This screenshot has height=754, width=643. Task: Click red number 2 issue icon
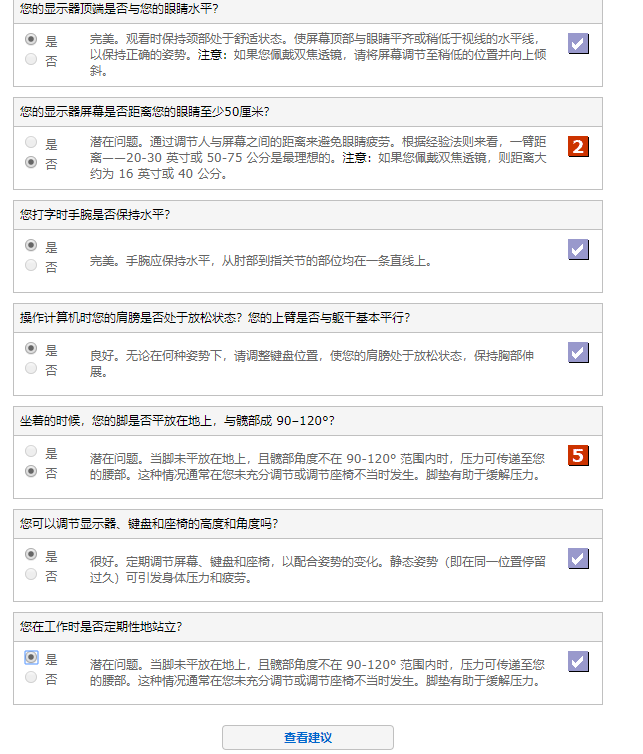pyautogui.click(x=578, y=147)
